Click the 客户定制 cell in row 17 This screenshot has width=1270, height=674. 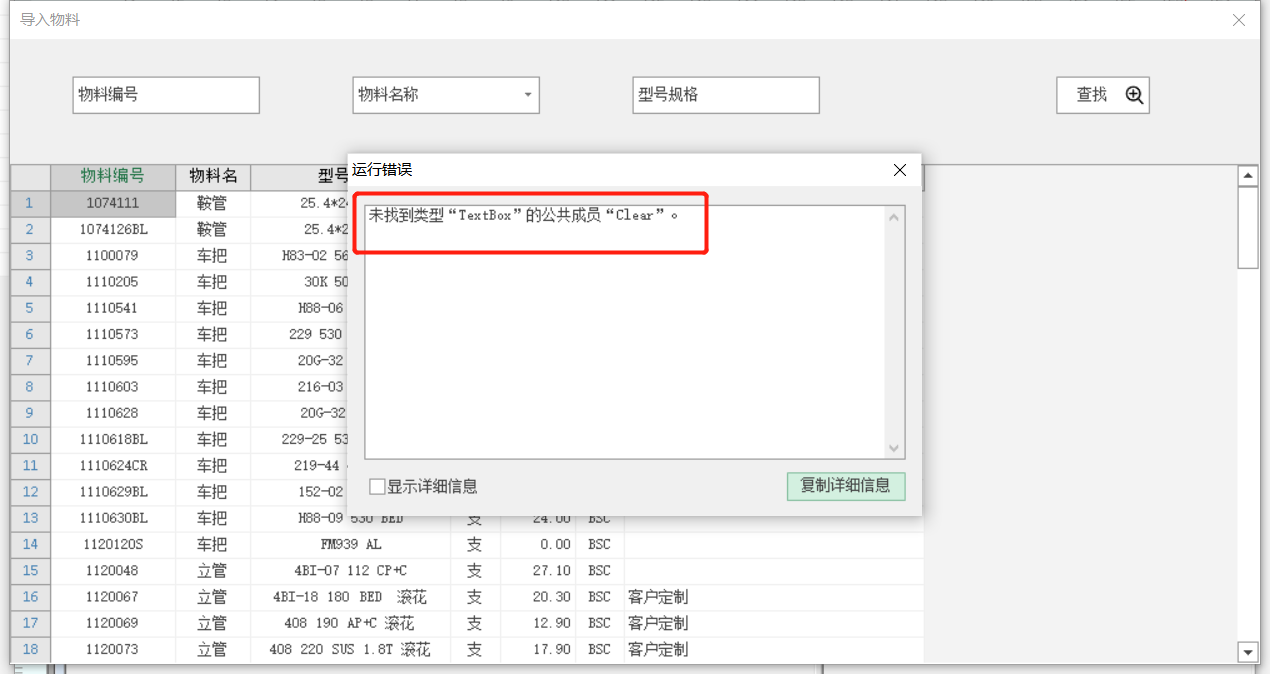658,623
